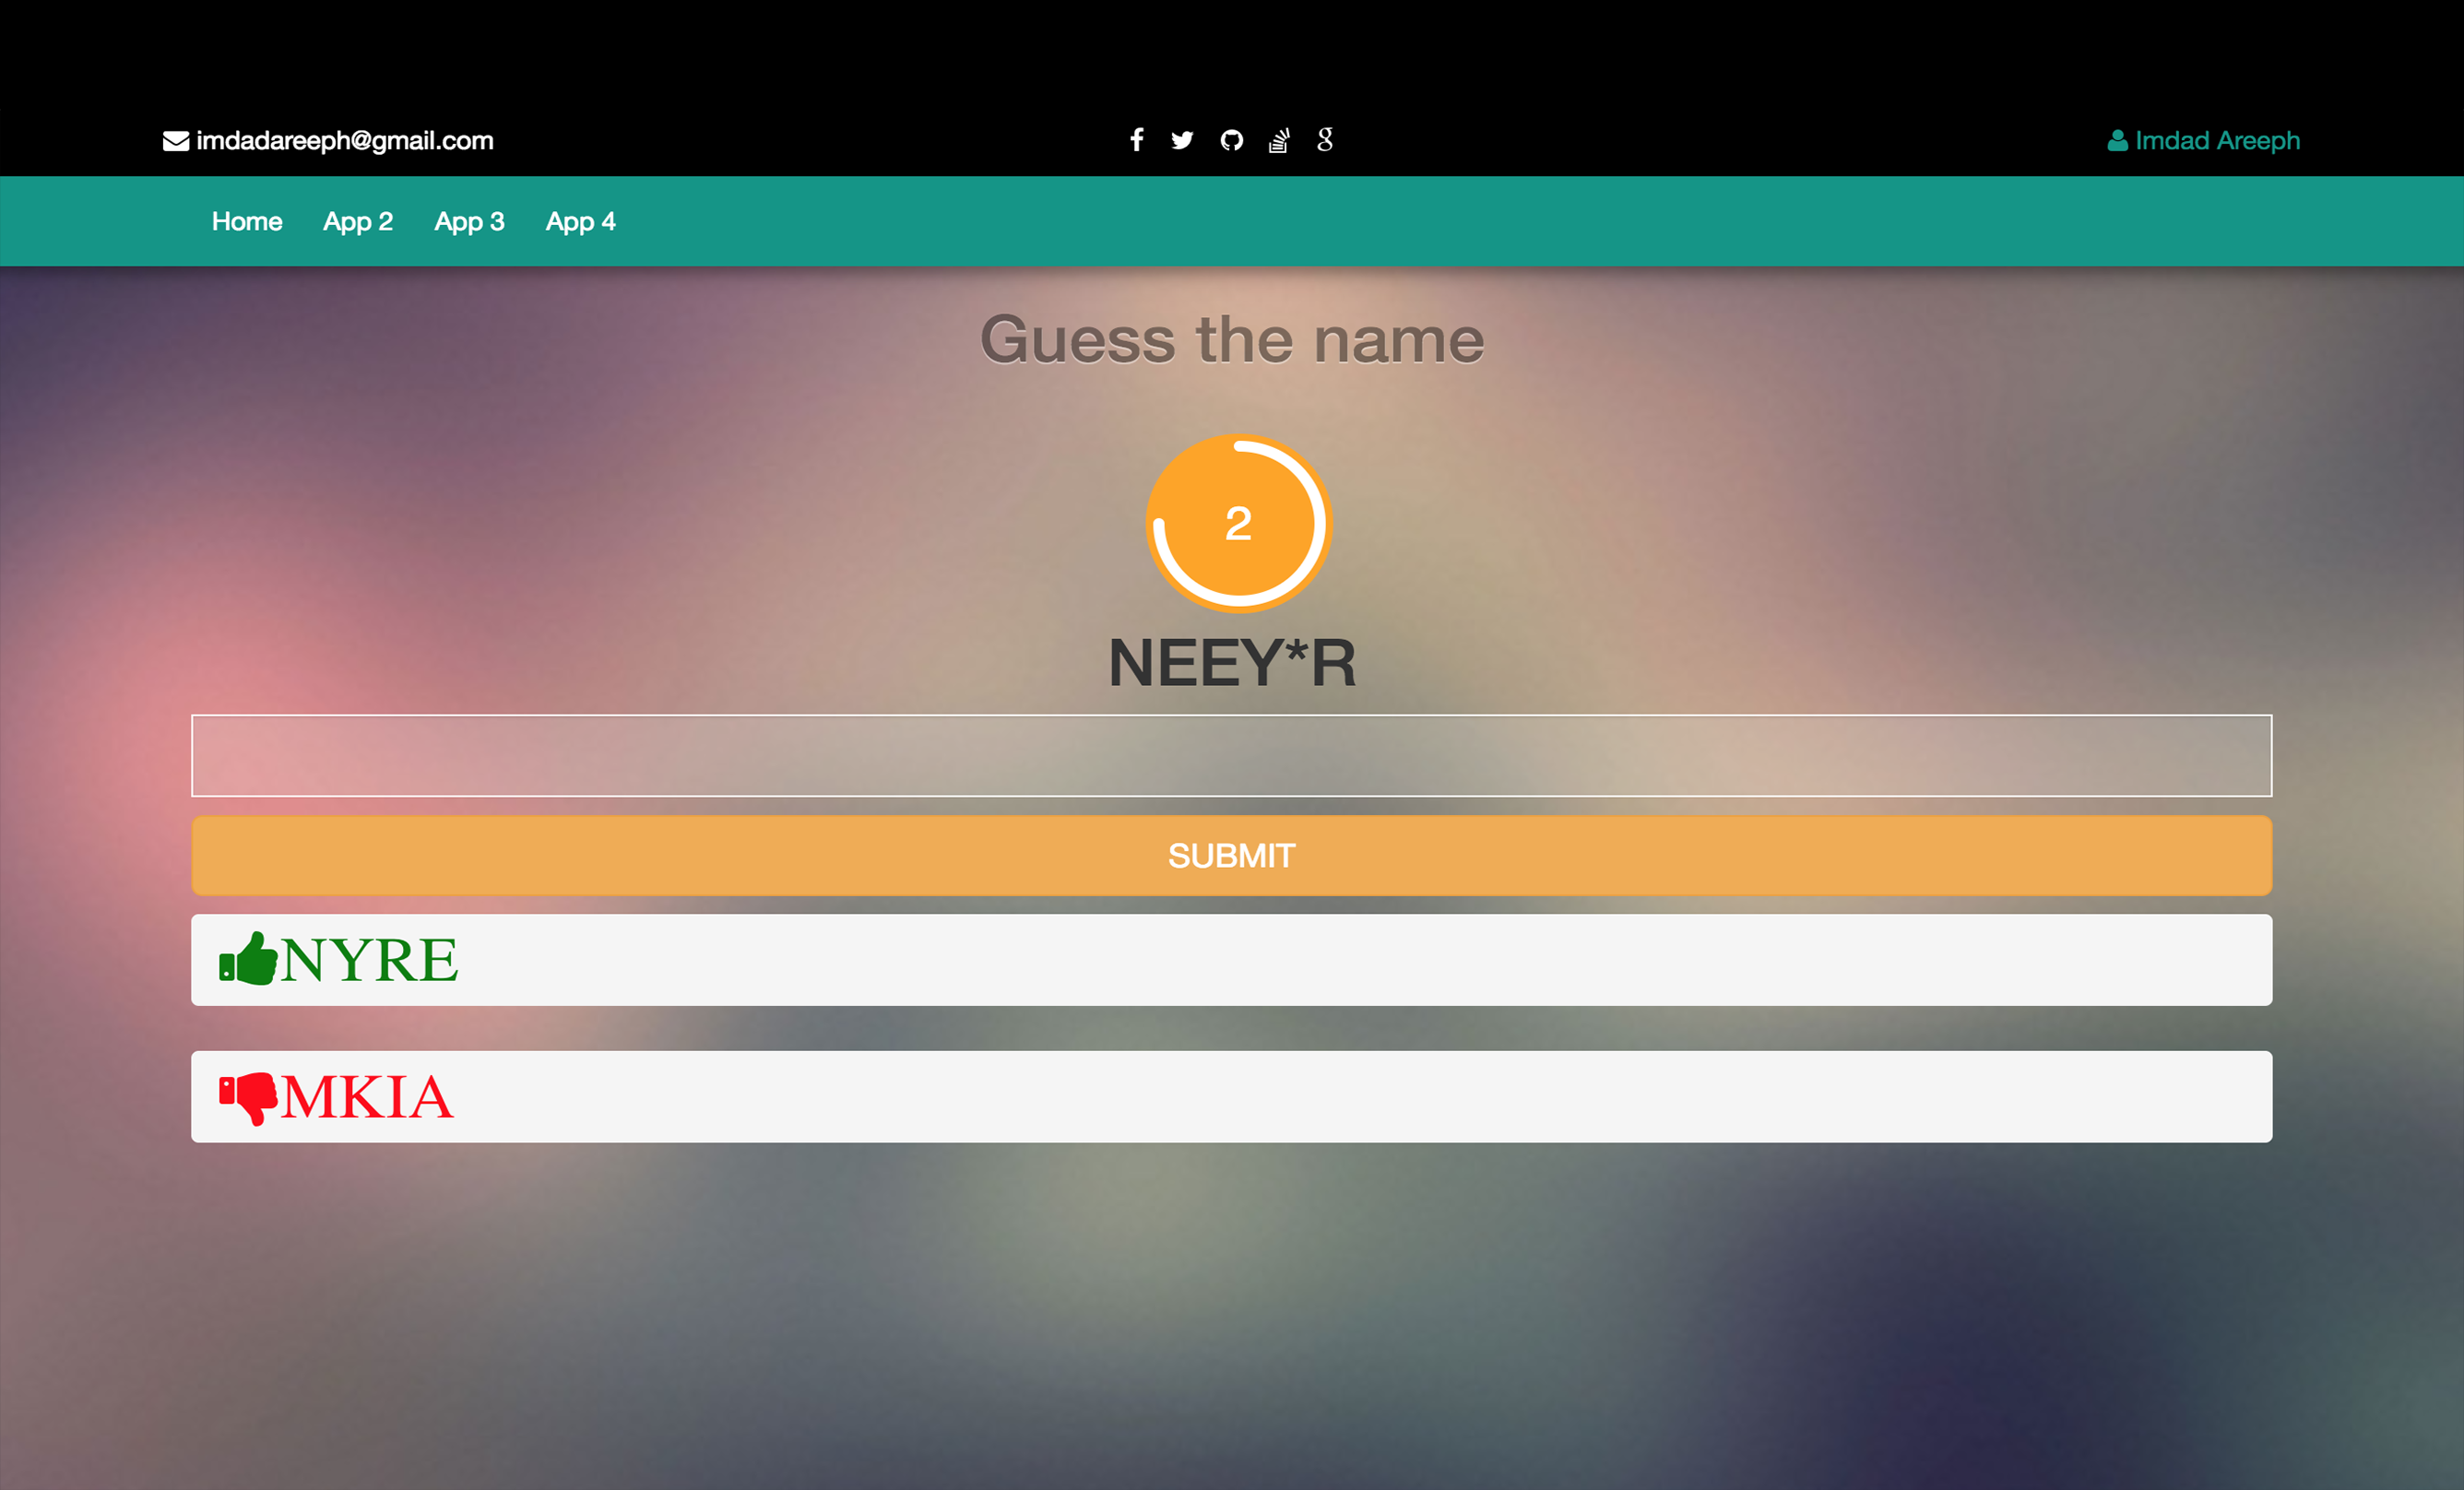Navigate to App 4
The height and width of the screenshot is (1490, 2464).
[x=580, y=221]
